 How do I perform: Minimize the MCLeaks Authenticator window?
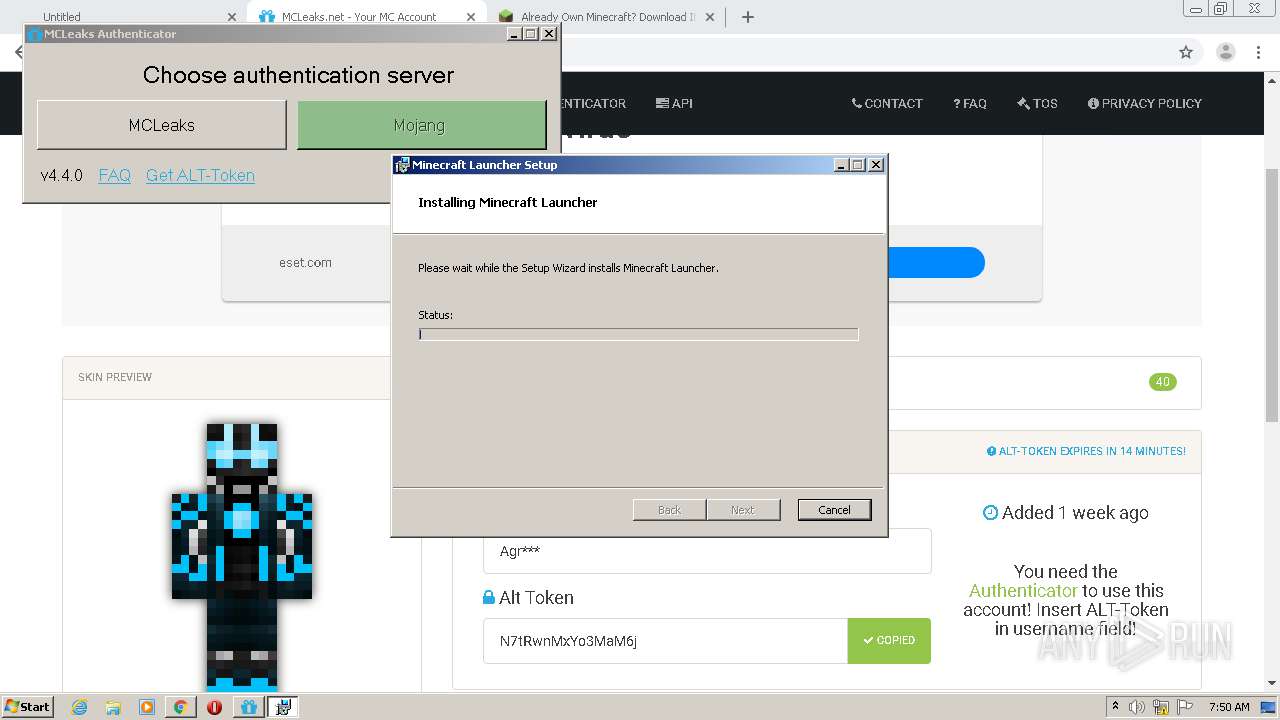pyautogui.click(x=514, y=34)
